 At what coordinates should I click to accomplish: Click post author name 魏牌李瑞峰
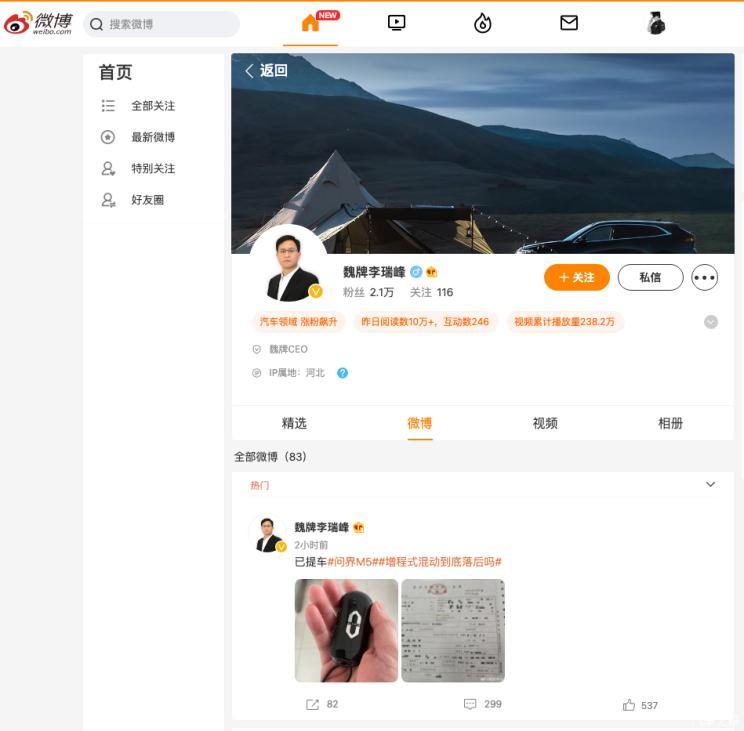(x=322, y=527)
